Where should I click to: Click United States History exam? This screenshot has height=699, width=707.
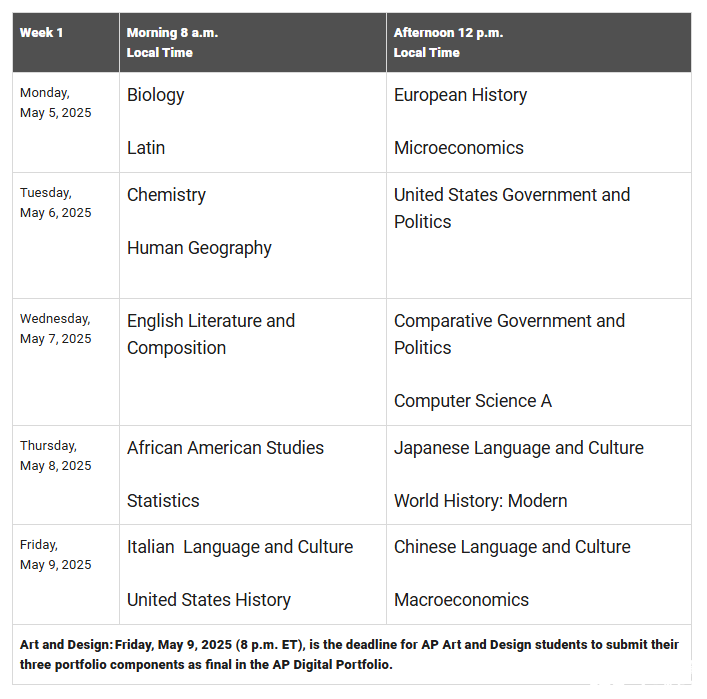click(x=209, y=600)
